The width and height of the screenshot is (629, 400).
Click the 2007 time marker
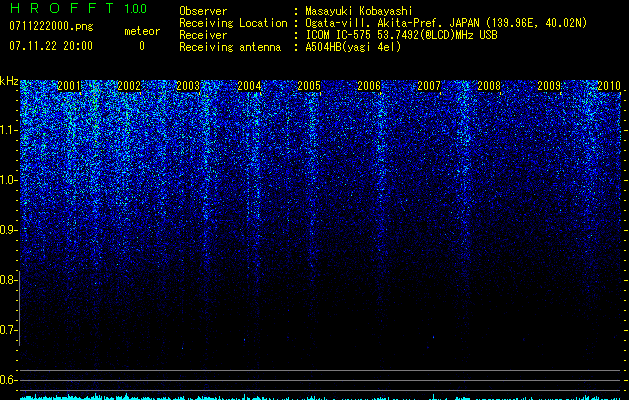pyautogui.click(x=429, y=86)
